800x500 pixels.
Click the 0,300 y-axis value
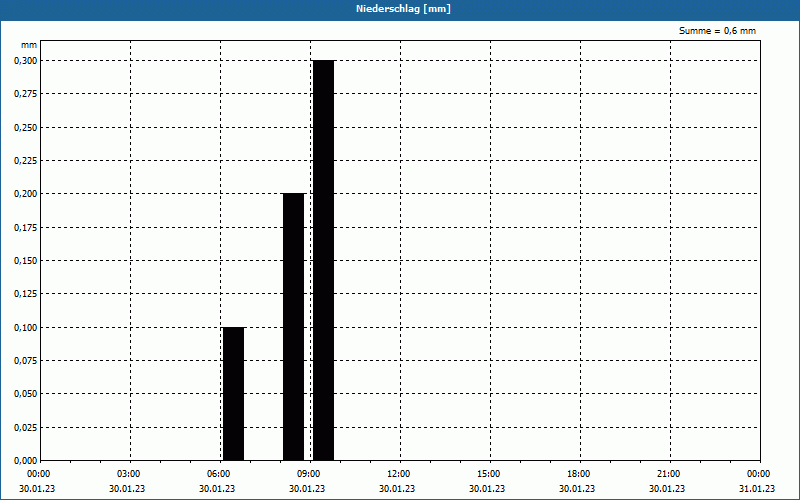point(26,61)
